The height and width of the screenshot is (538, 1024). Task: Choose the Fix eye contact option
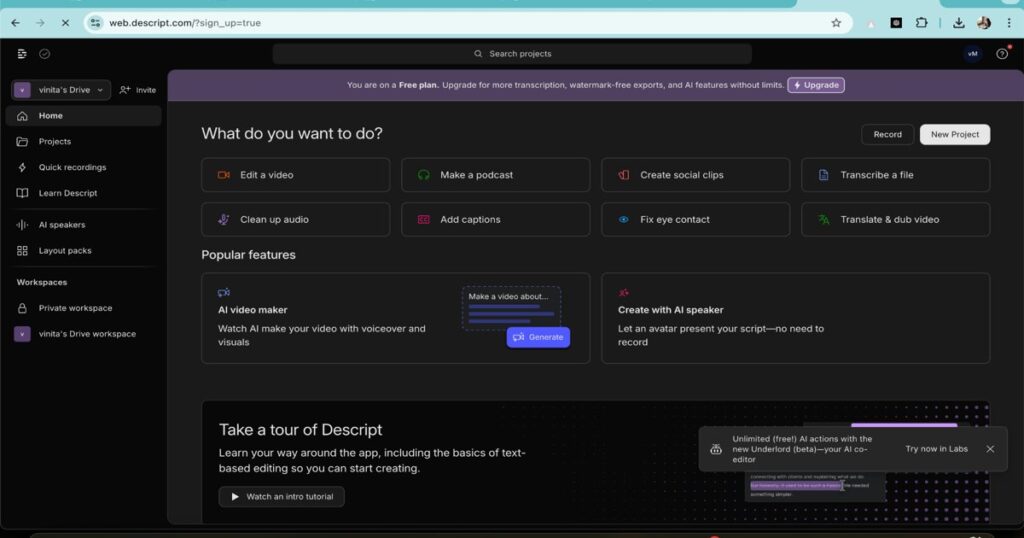tap(696, 219)
